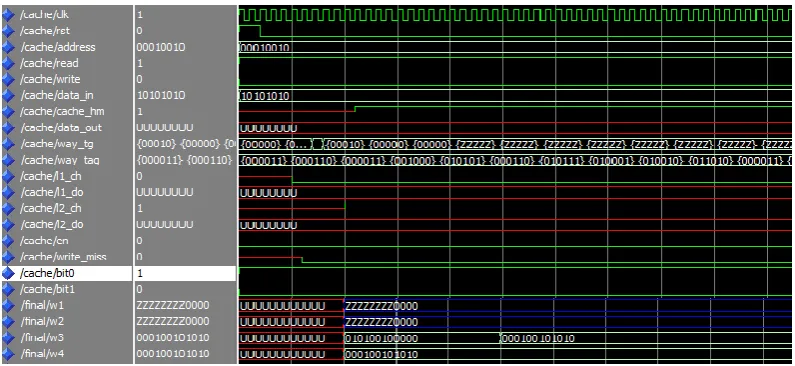Select the /cache/l1_do signal name

pos(51,192)
